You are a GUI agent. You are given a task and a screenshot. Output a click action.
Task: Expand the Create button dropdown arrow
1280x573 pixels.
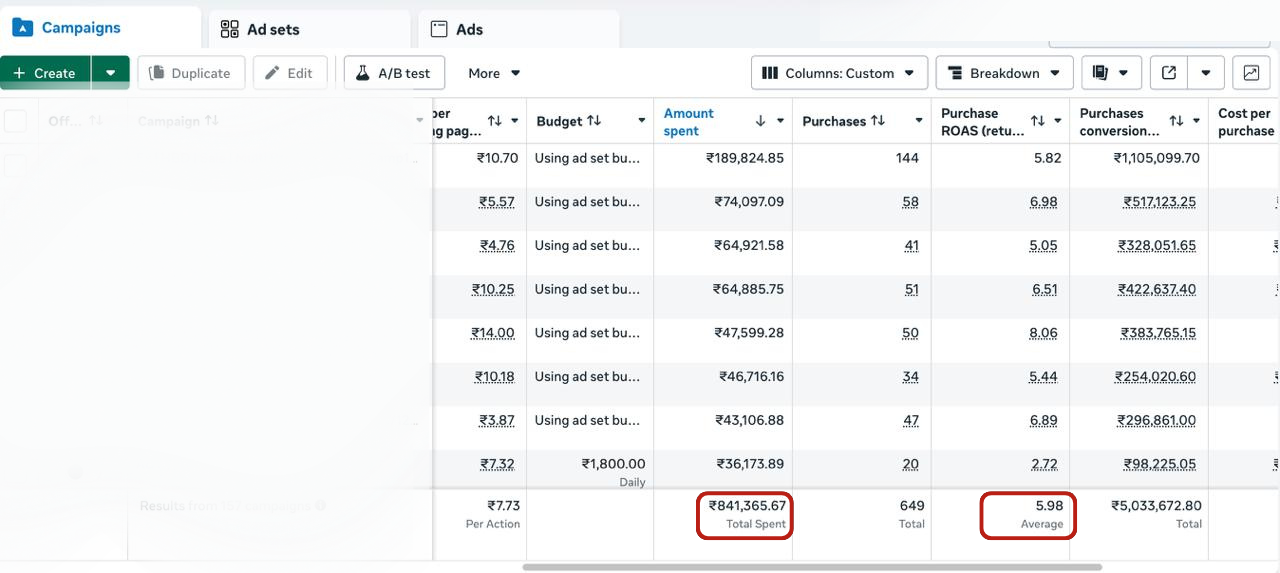pyautogui.click(x=111, y=73)
